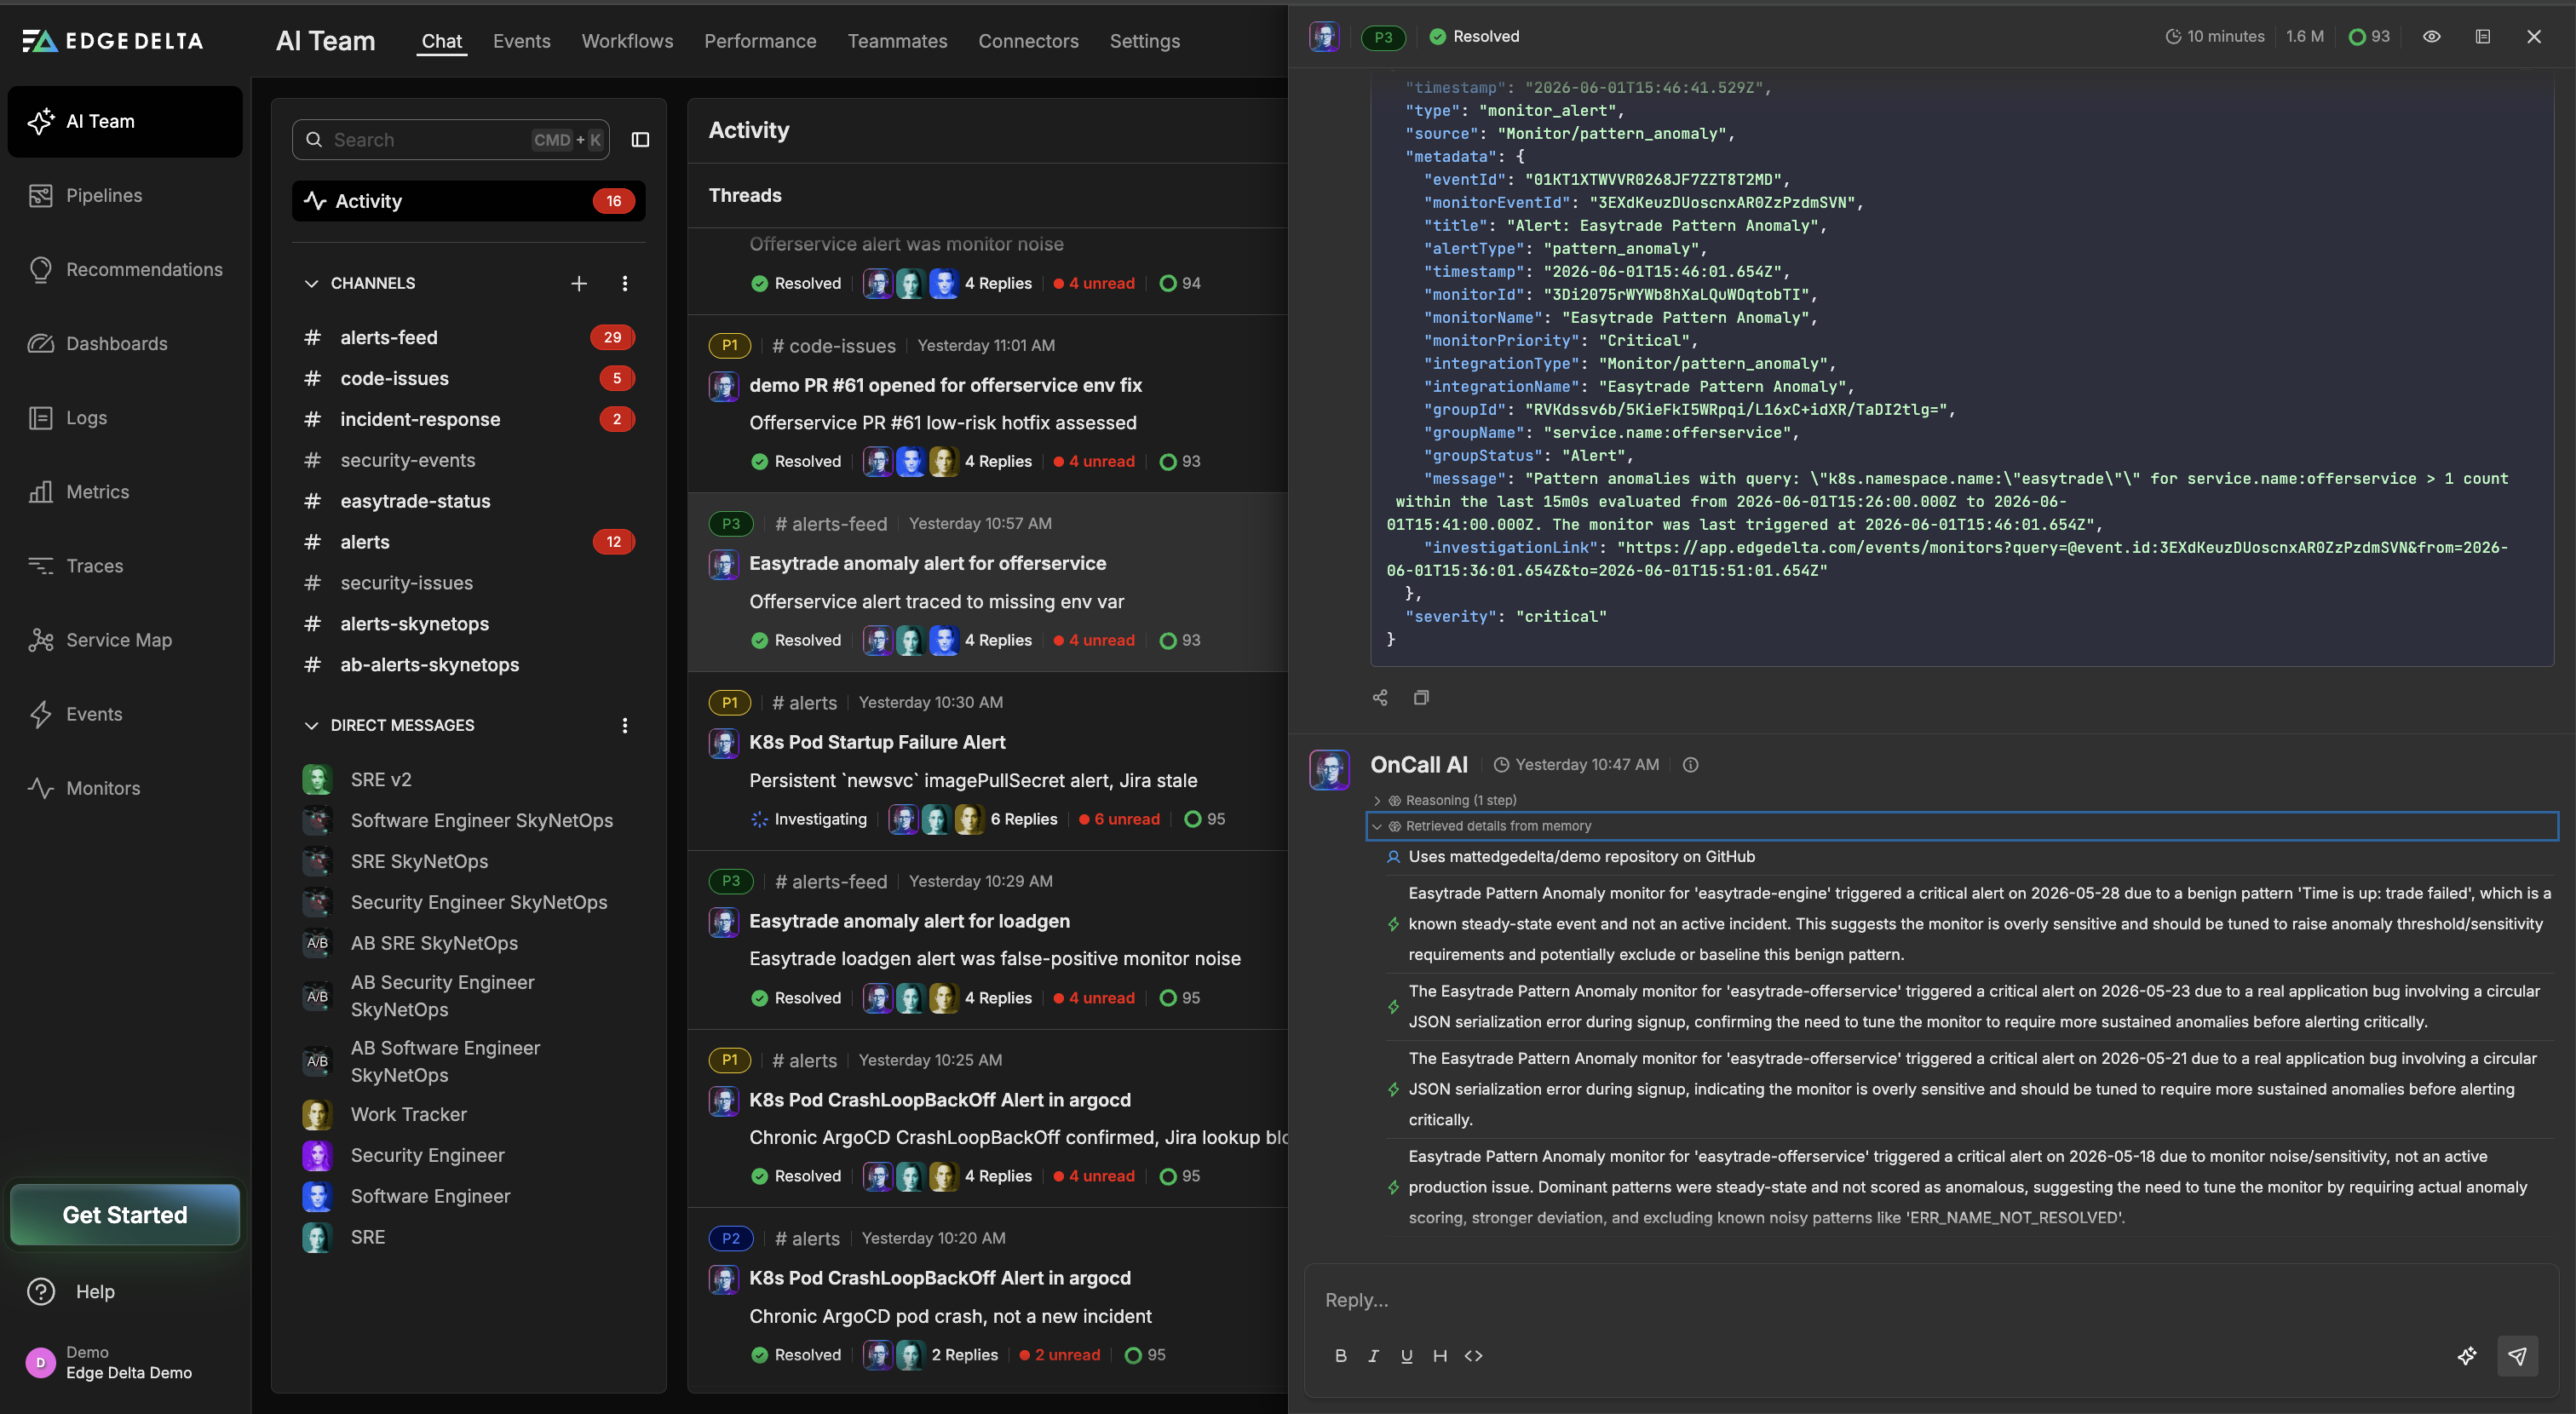Toggle the thread watch eye icon

(x=2432, y=36)
